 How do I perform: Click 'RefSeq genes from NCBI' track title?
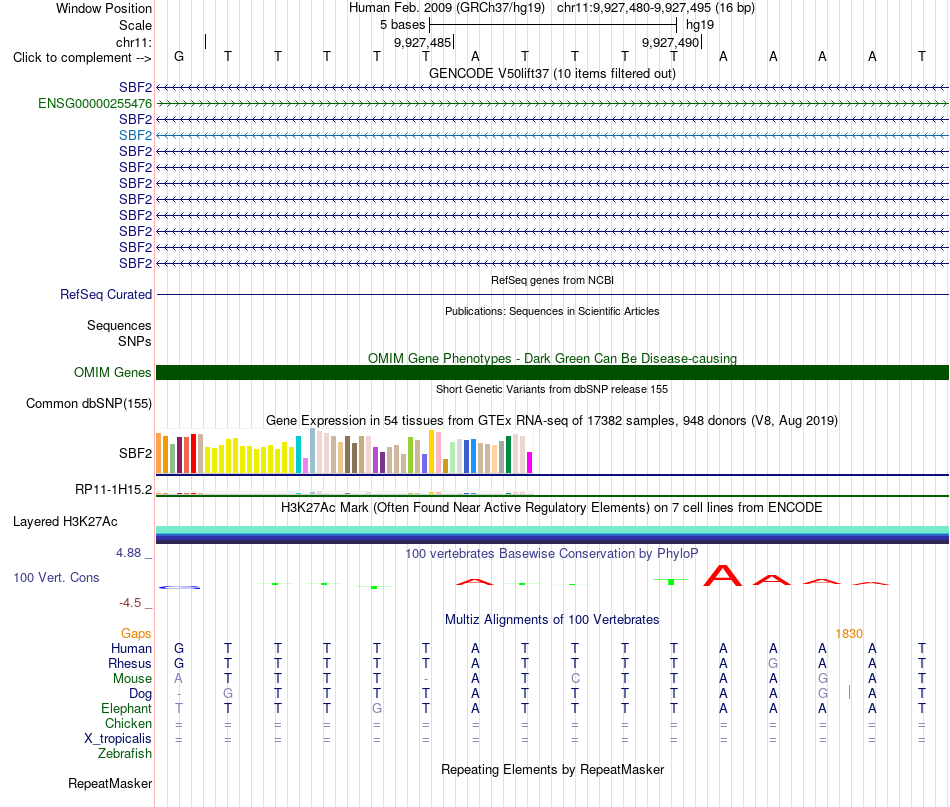pyautogui.click(x=552, y=281)
